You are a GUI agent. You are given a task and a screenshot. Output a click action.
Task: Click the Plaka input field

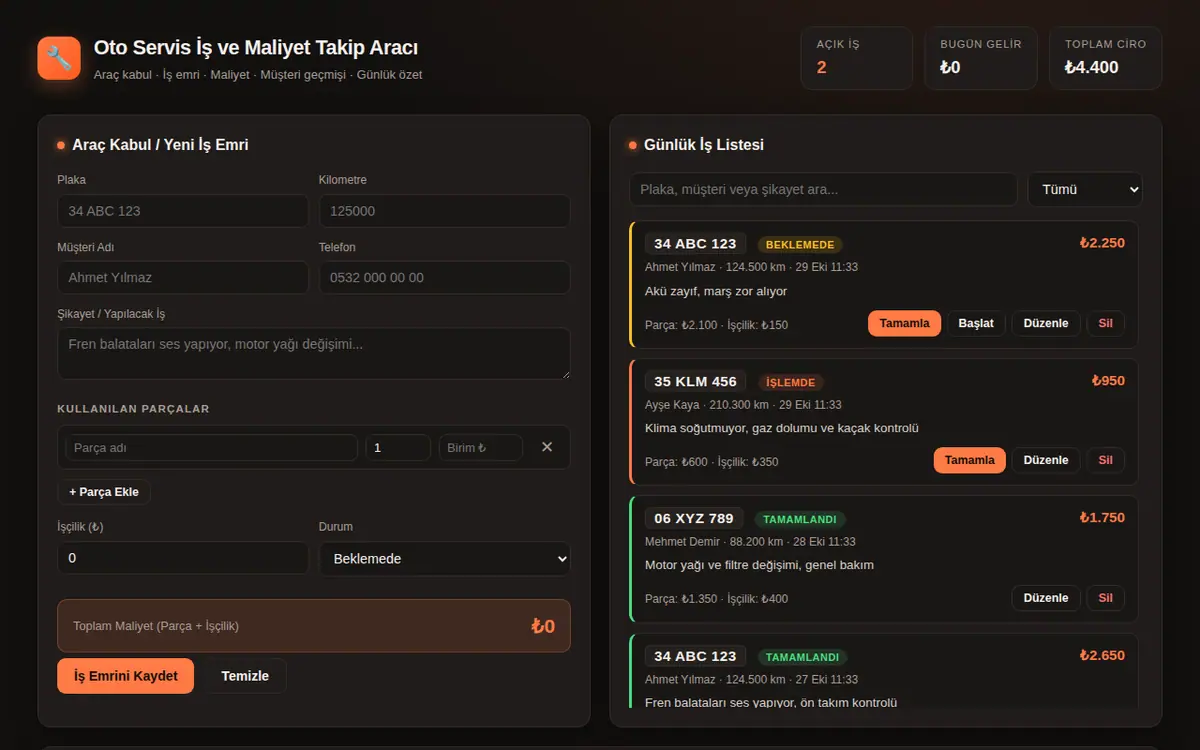(x=183, y=211)
